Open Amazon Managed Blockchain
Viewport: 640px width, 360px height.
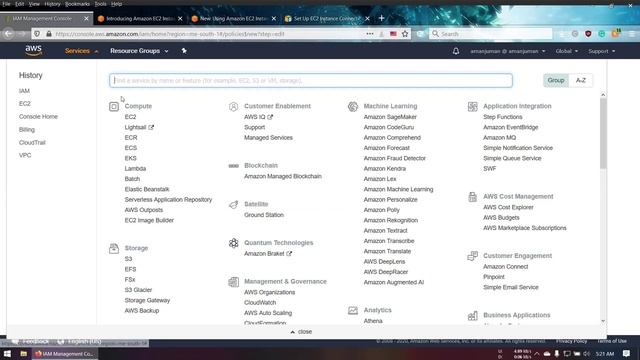tap(283, 176)
